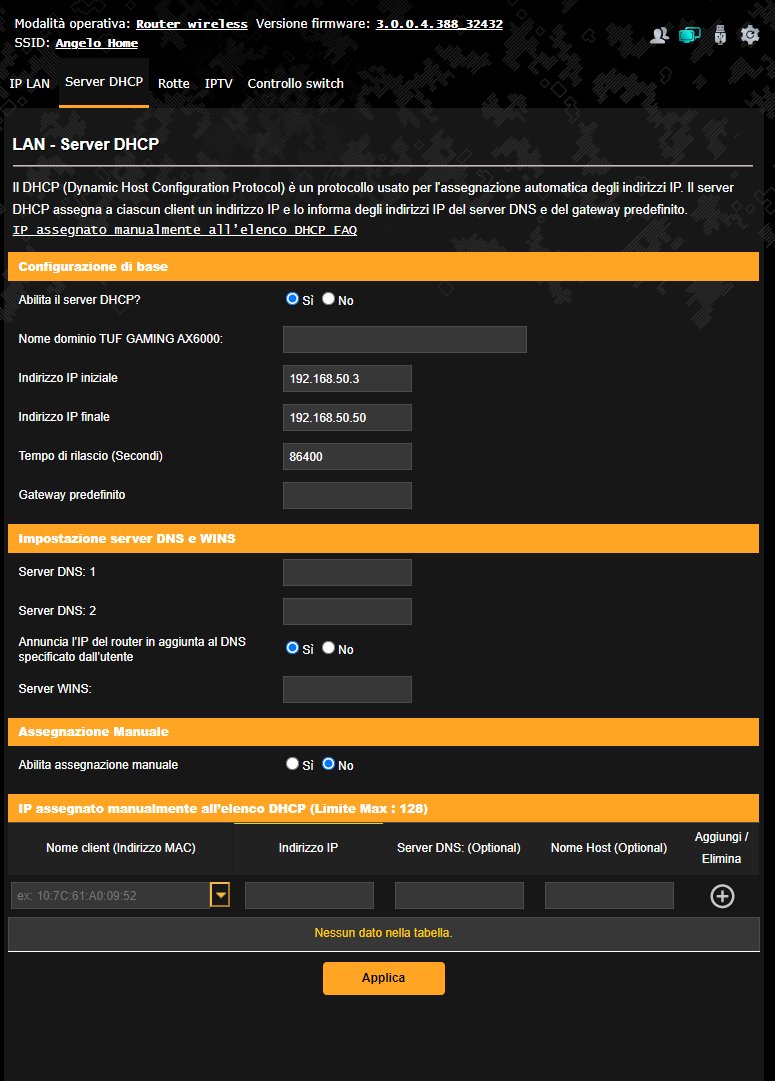Open the guest network users icon

[x=659, y=34]
